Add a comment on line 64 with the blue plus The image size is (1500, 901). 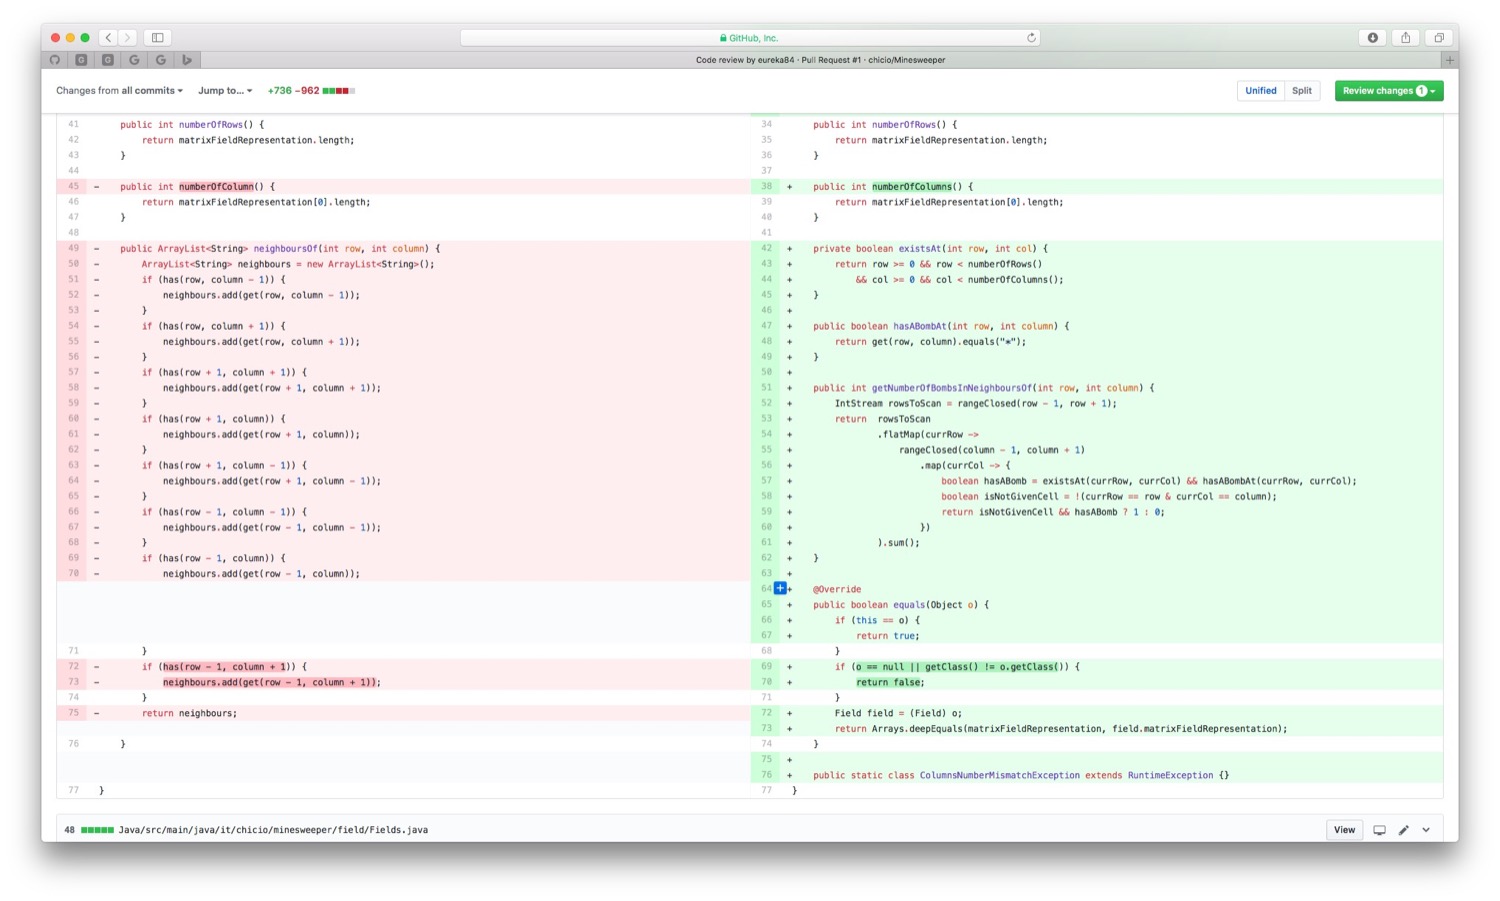pyautogui.click(x=780, y=588)
